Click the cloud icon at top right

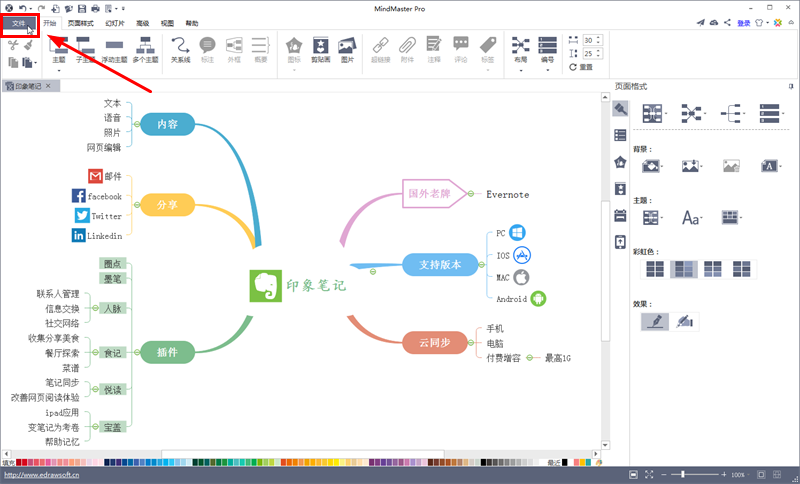pos(714,23)
